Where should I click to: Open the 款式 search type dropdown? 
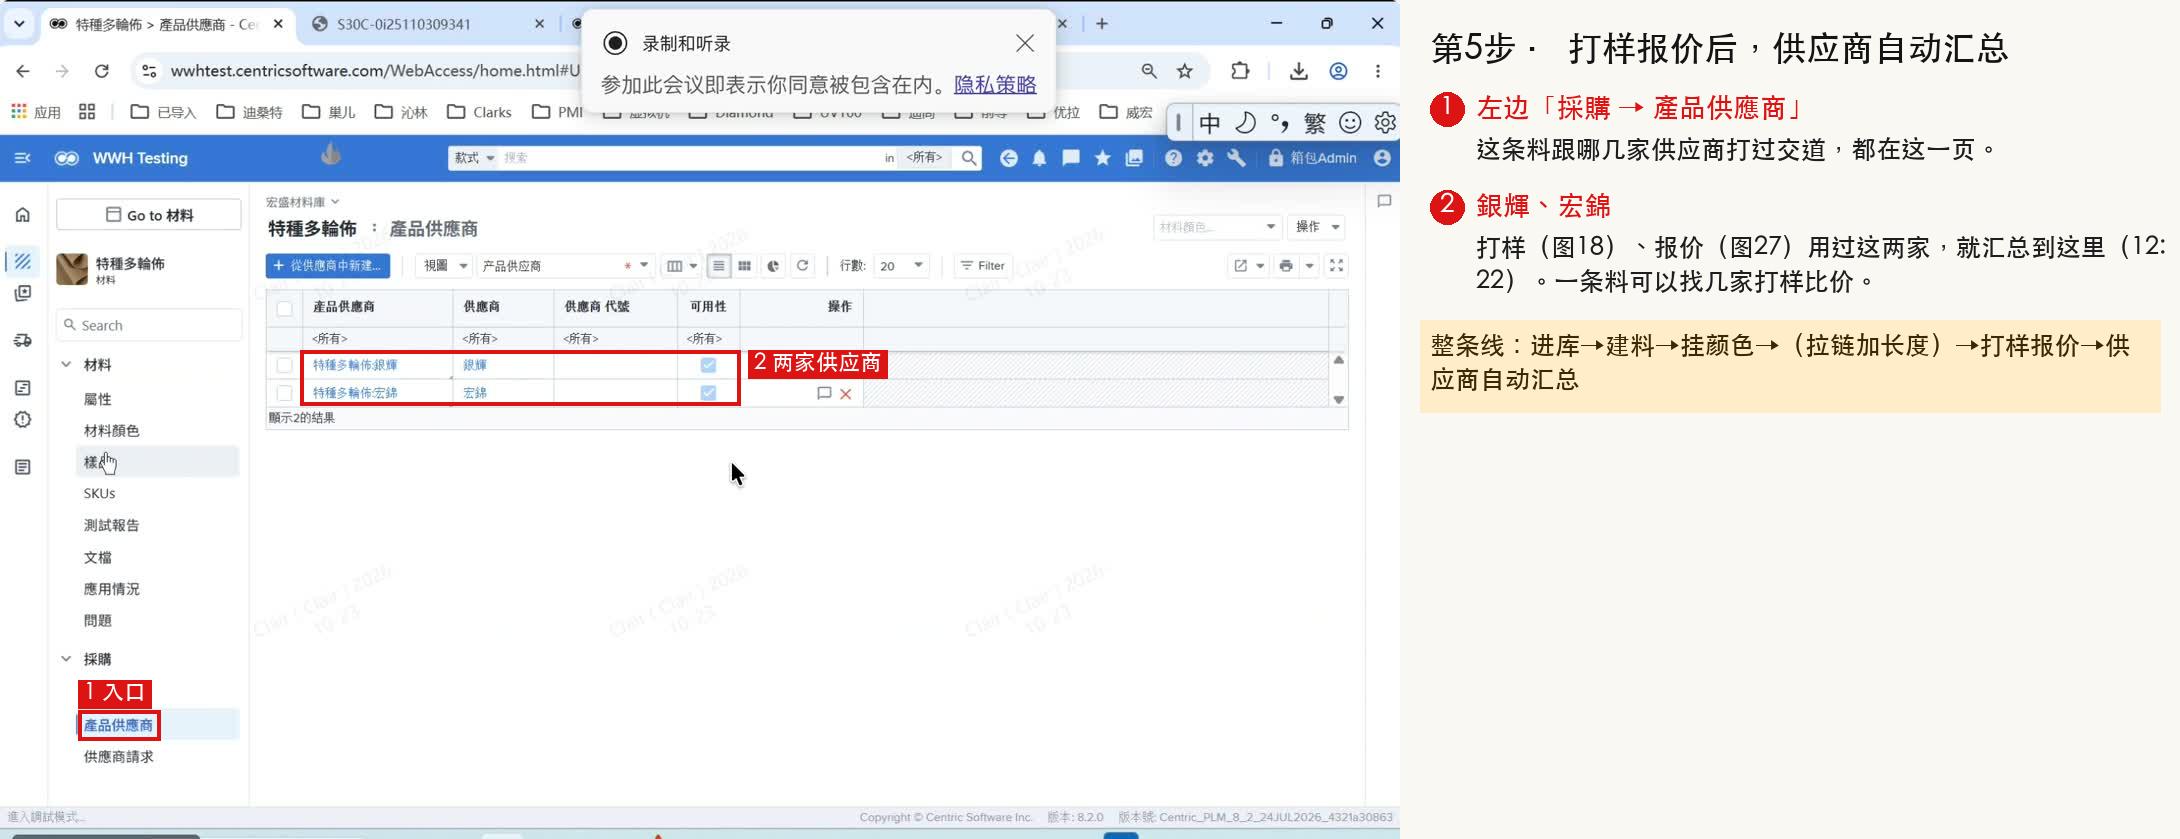(474, 158)
